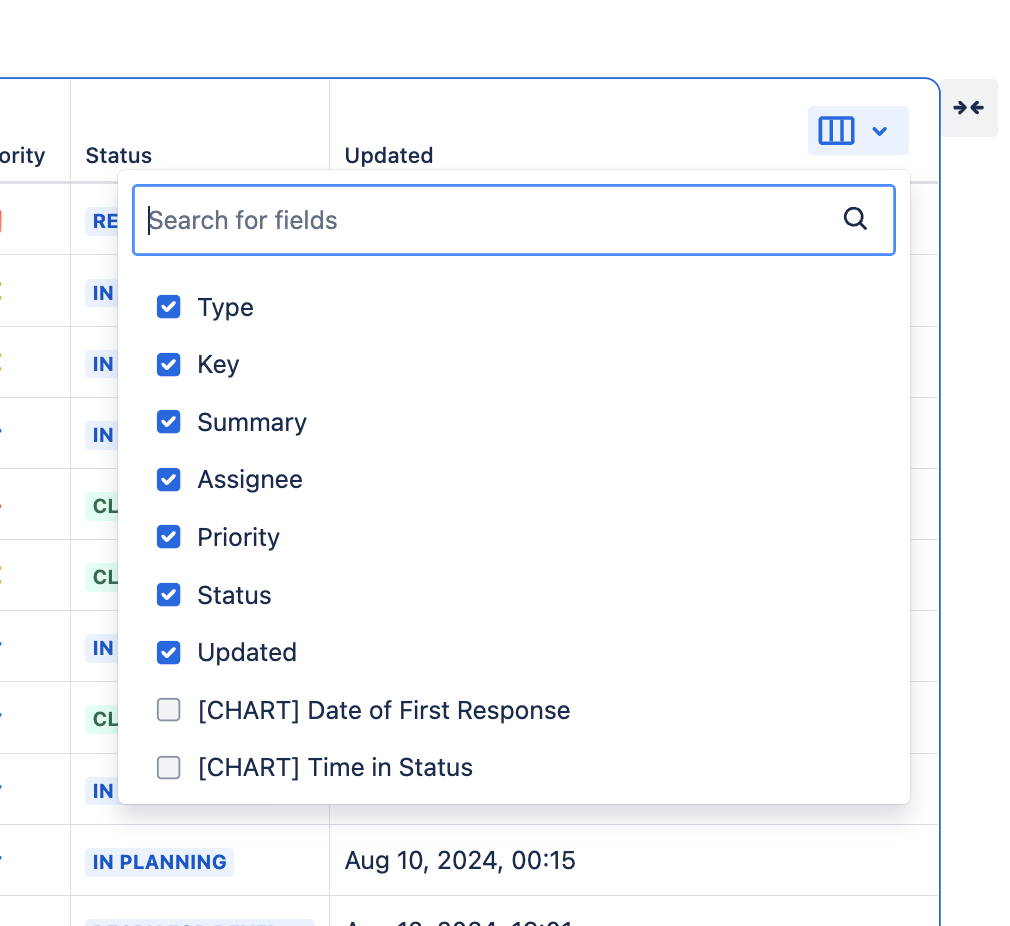Uncheck the Summary field checkbox
The height and width of the screenshot is (926, 1010).
[x=168, y=421]
